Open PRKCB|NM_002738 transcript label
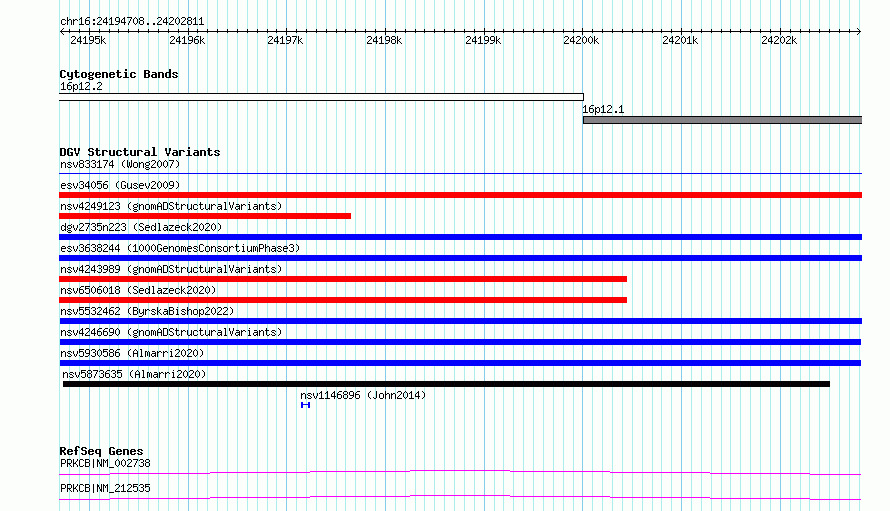The width and height of the screenshot is (890, 511). pos(105,464)
